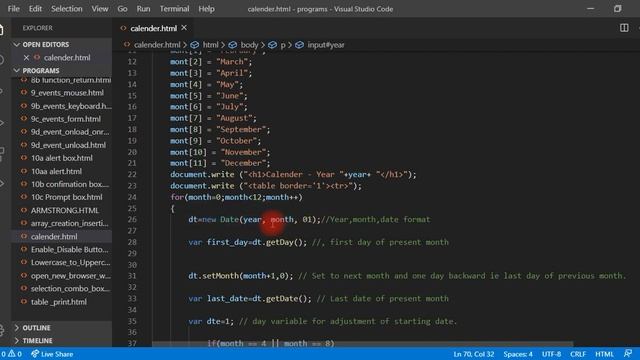Open the Help menu
Screen dimensions: 640x360
(207, 9)
